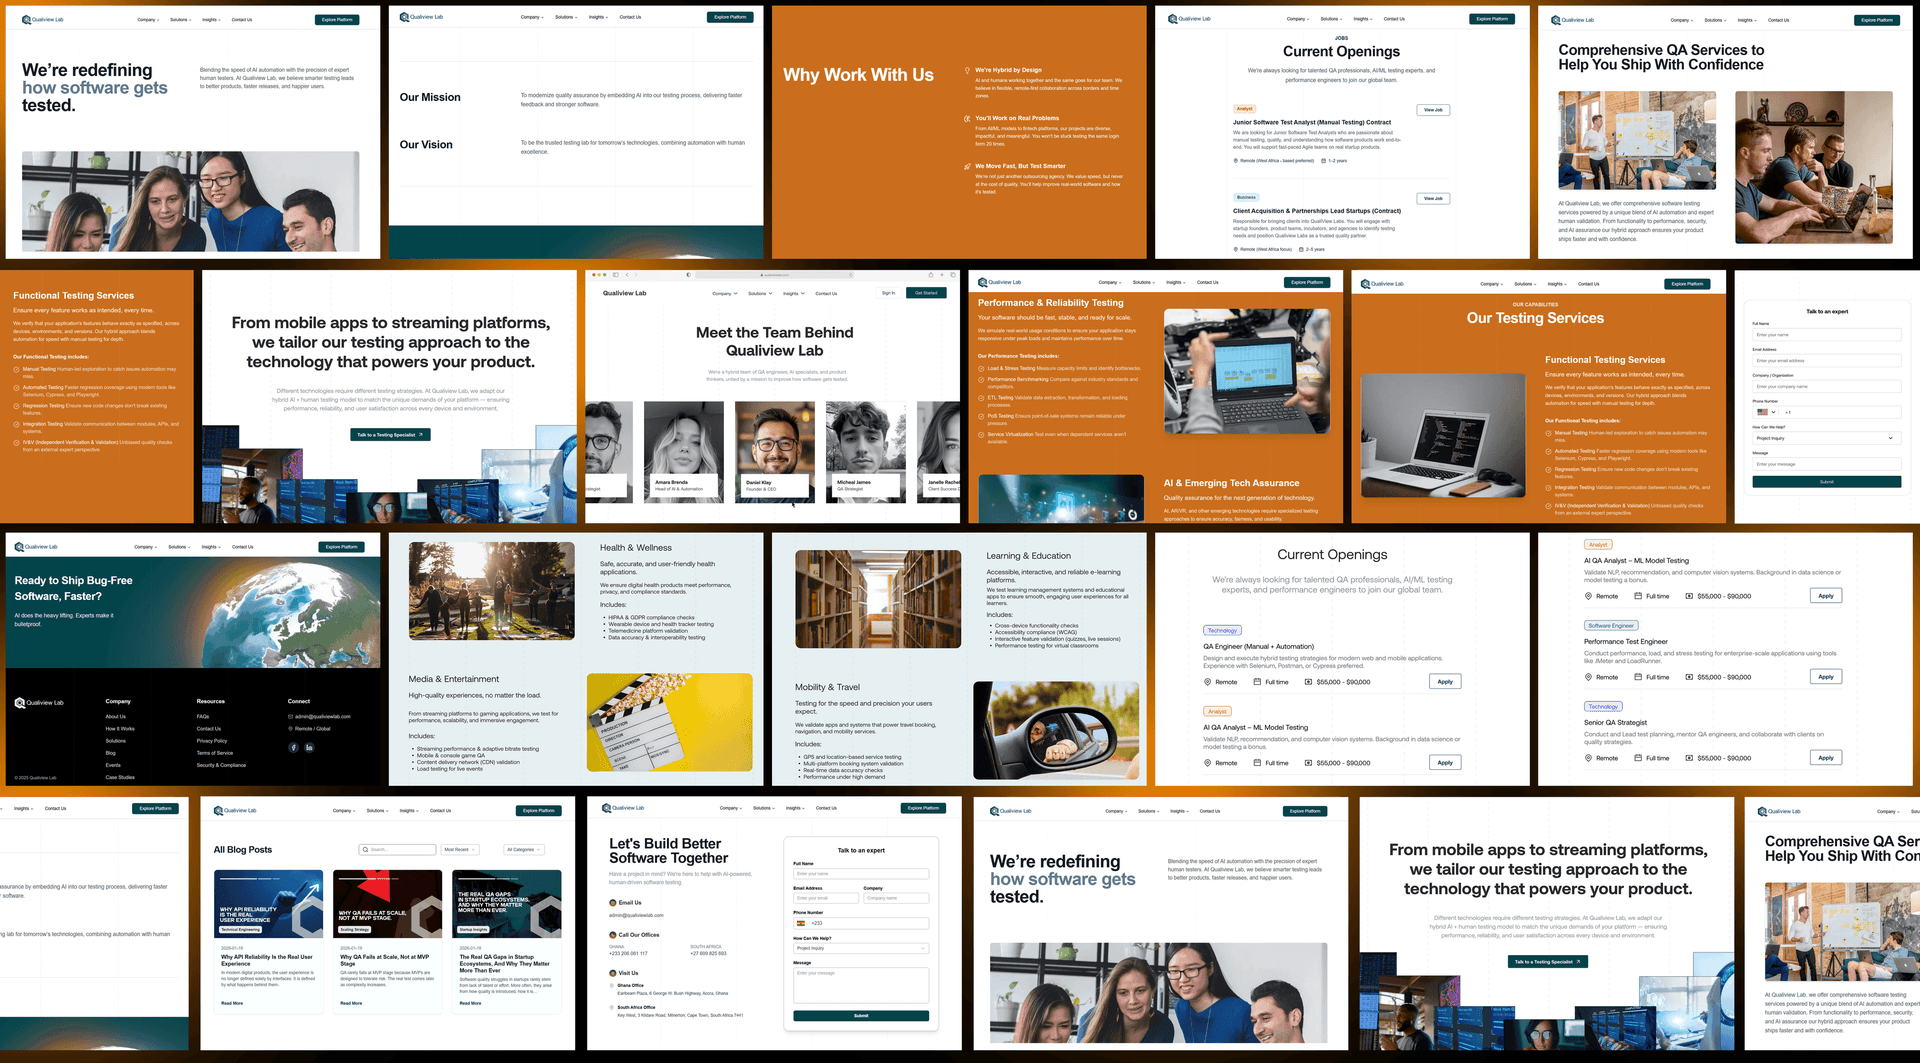
Task: Click the round Email Us icon
Action: click(x=613, y=902)
